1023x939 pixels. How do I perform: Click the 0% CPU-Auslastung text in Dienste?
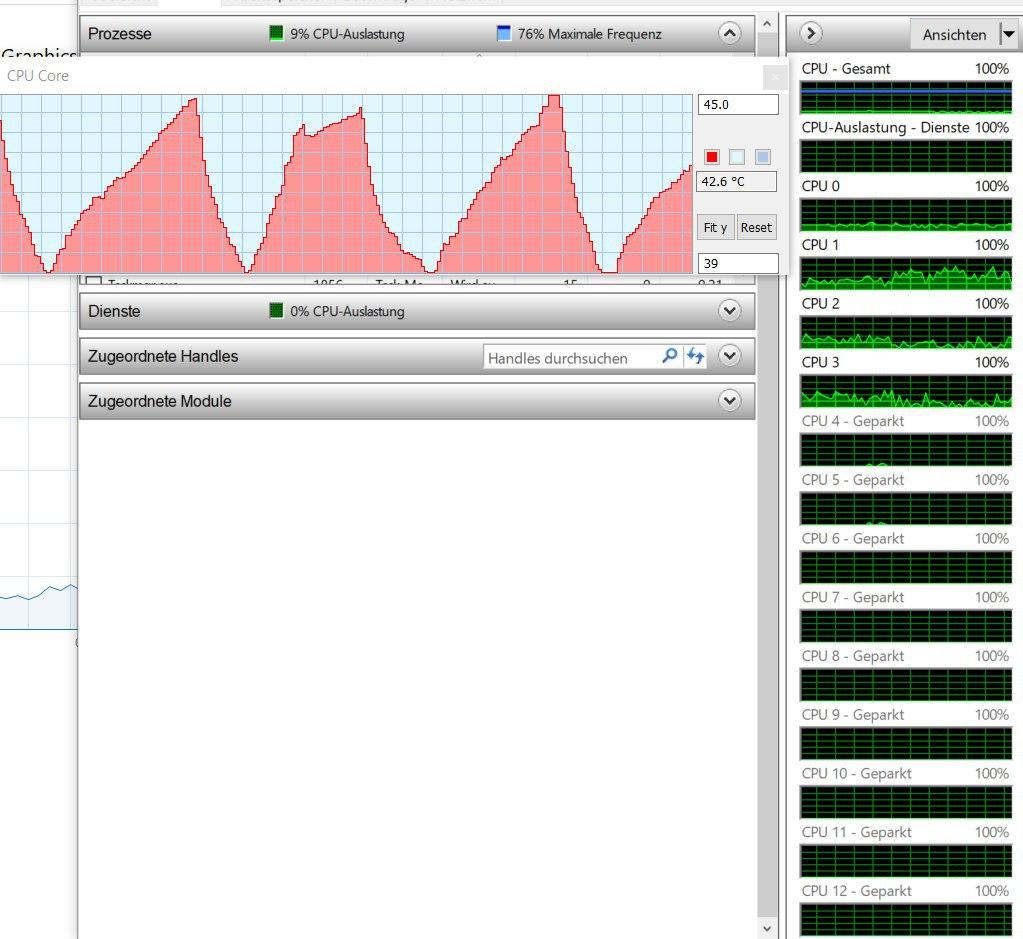347,311
